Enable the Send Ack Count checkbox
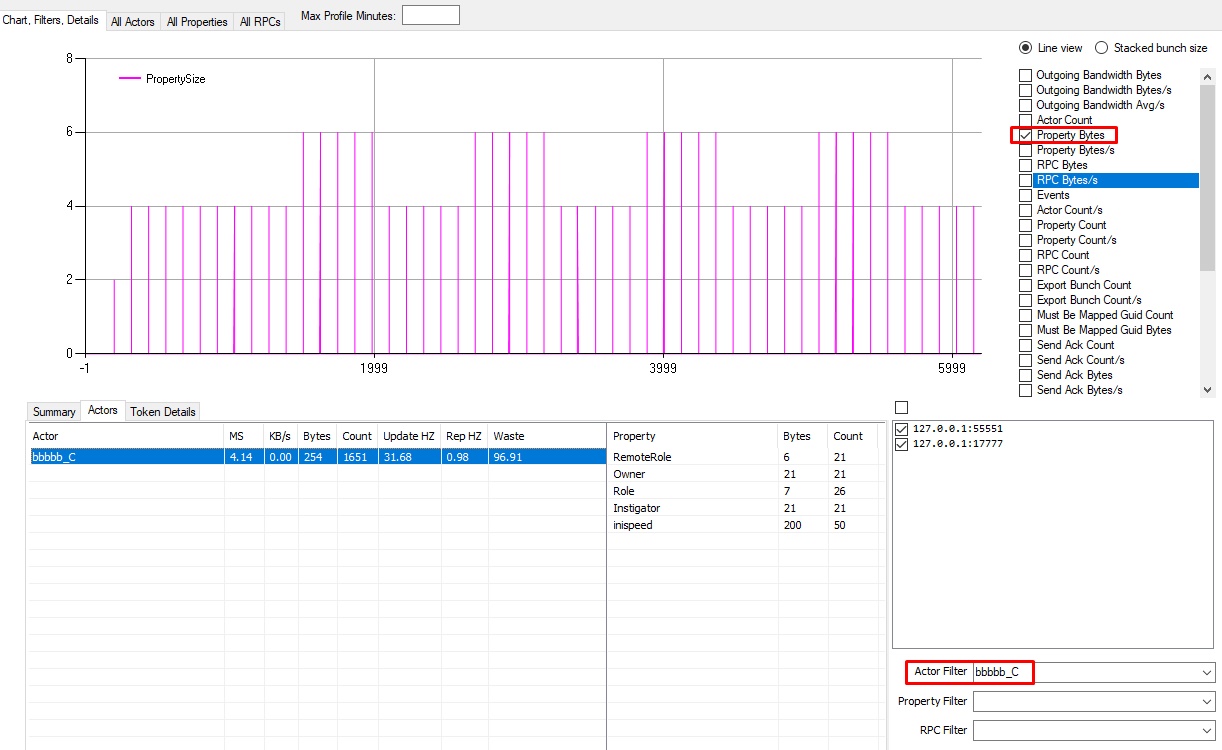Image resolution: width=1222 pixels, height=750 pixels. tap(1025, 345)
